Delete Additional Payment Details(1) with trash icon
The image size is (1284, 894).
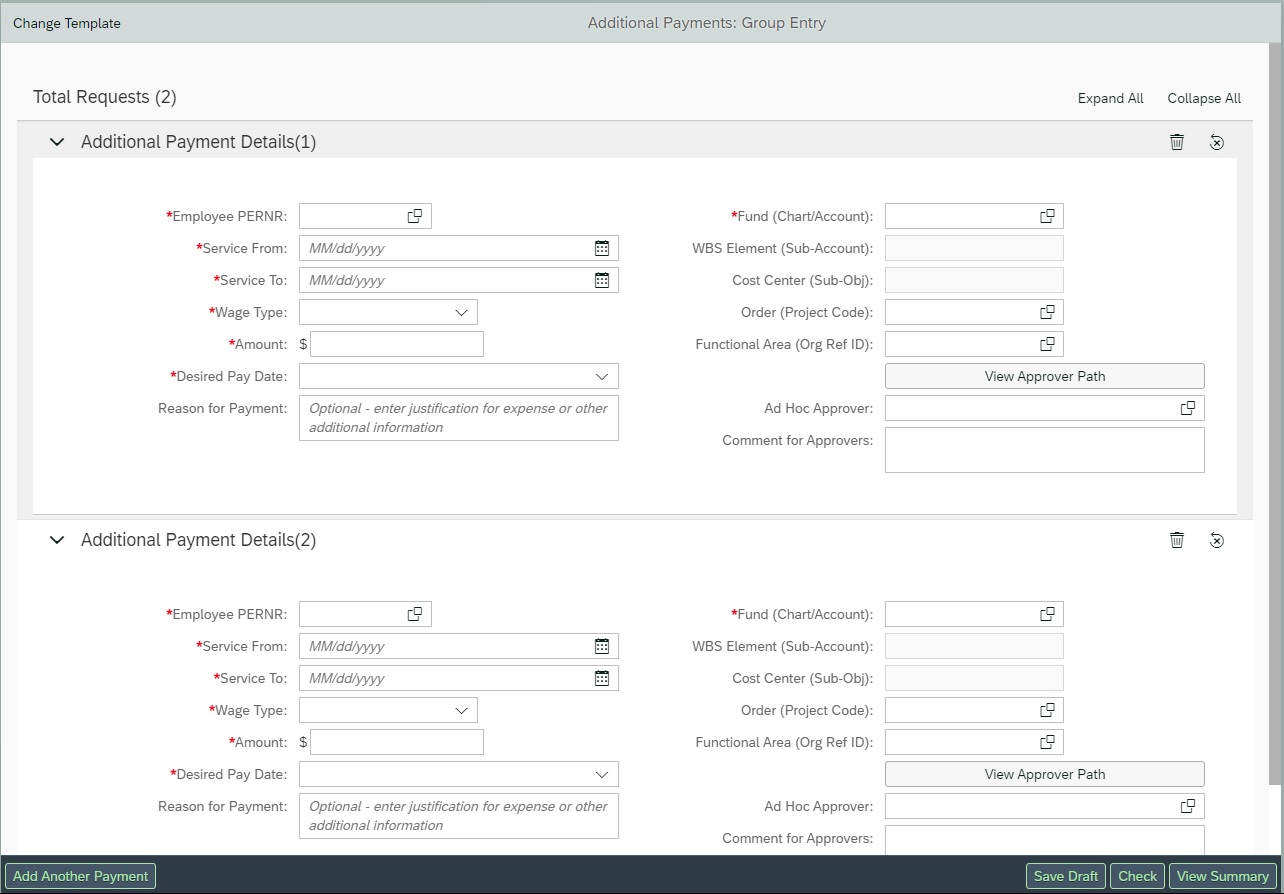point(1177,142)
